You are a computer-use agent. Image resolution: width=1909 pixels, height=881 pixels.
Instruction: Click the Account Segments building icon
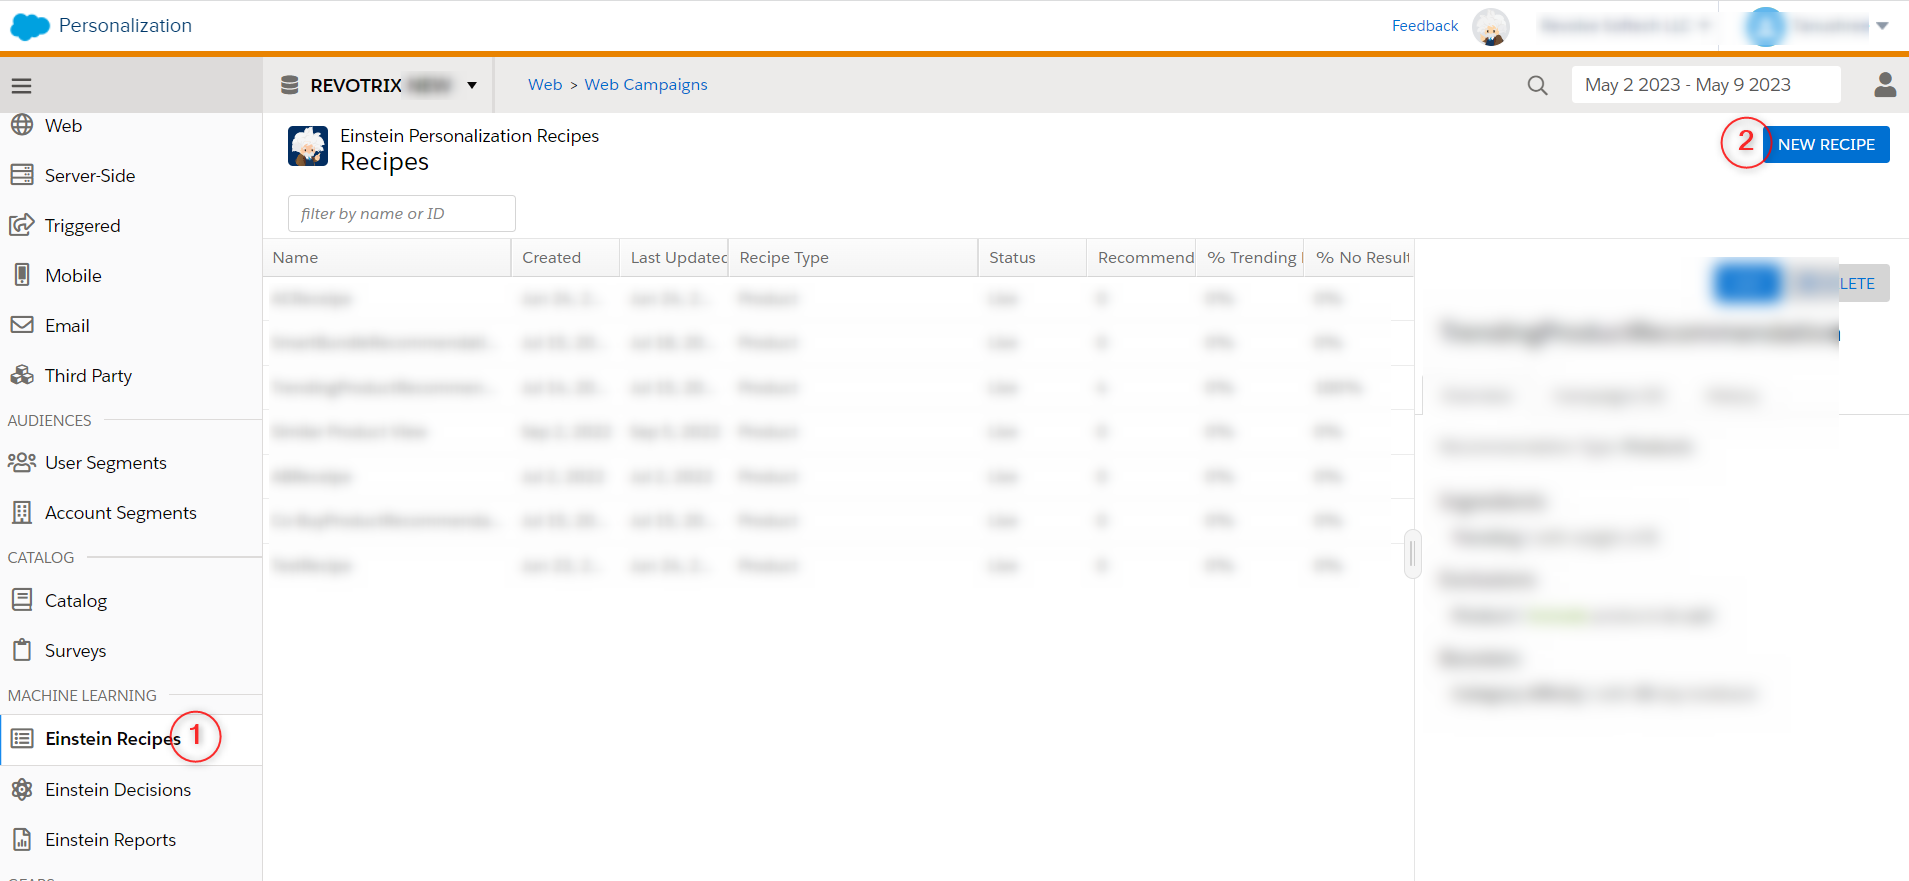click(x=22, y=512)
